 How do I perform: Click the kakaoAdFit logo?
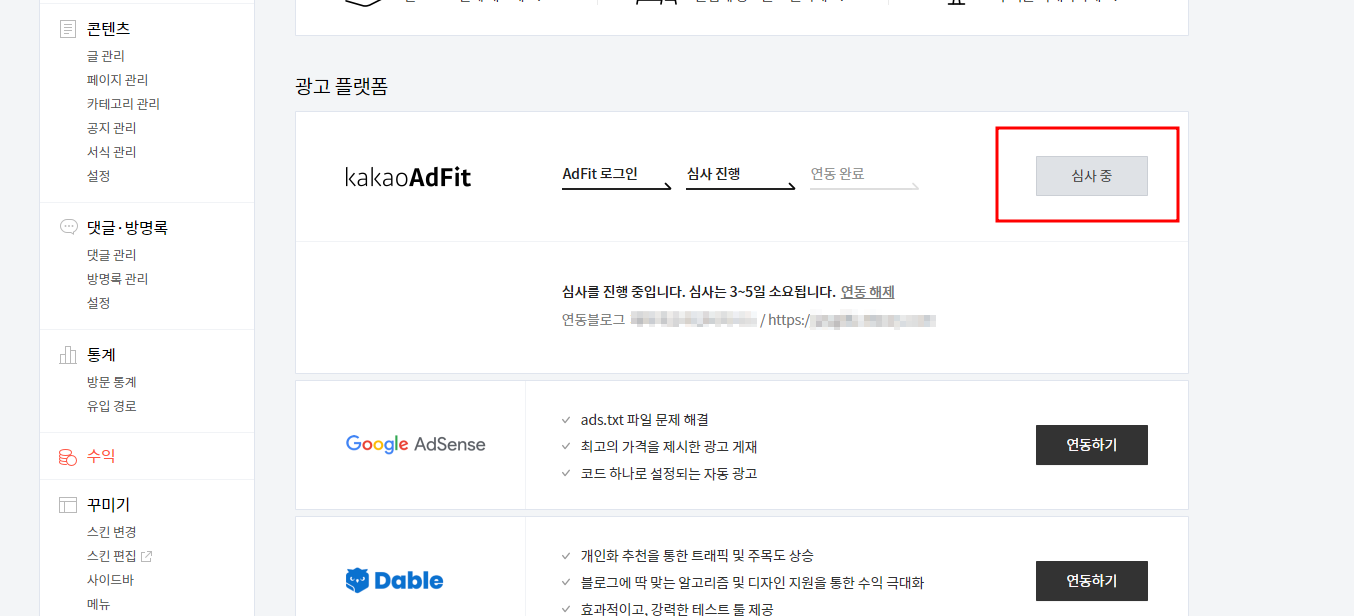(408, 177)
